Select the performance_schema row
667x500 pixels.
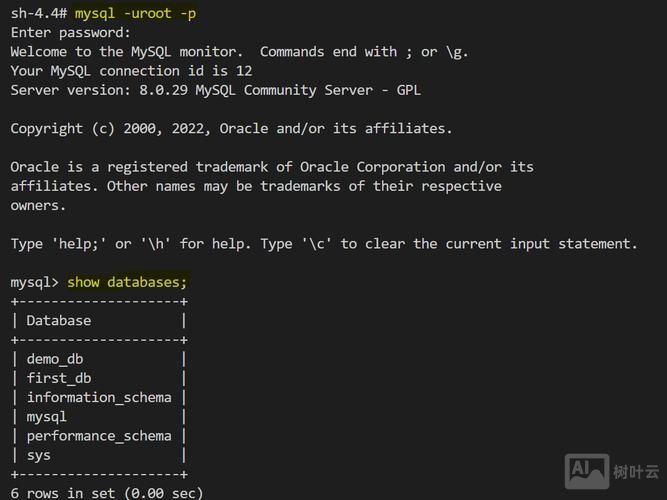[x=98, y=435]
